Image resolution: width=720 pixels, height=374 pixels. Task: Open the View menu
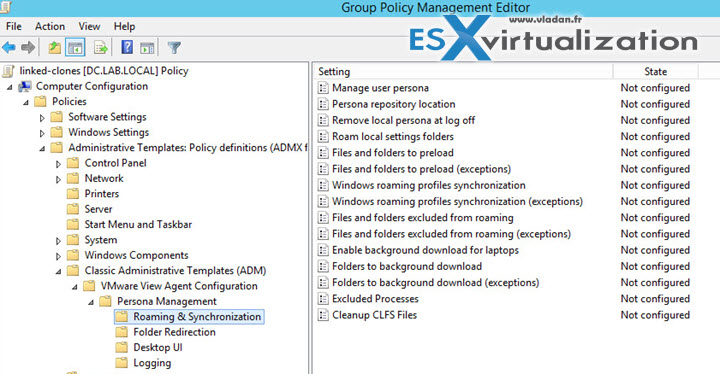point(89,26)
